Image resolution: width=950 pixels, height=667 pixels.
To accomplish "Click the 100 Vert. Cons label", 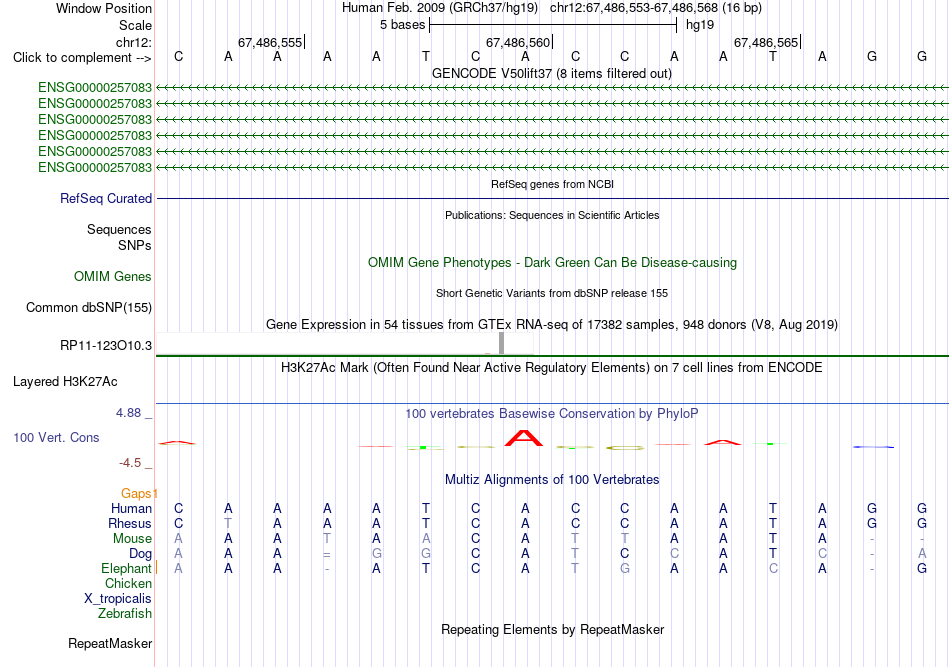I will click(56, 437).
